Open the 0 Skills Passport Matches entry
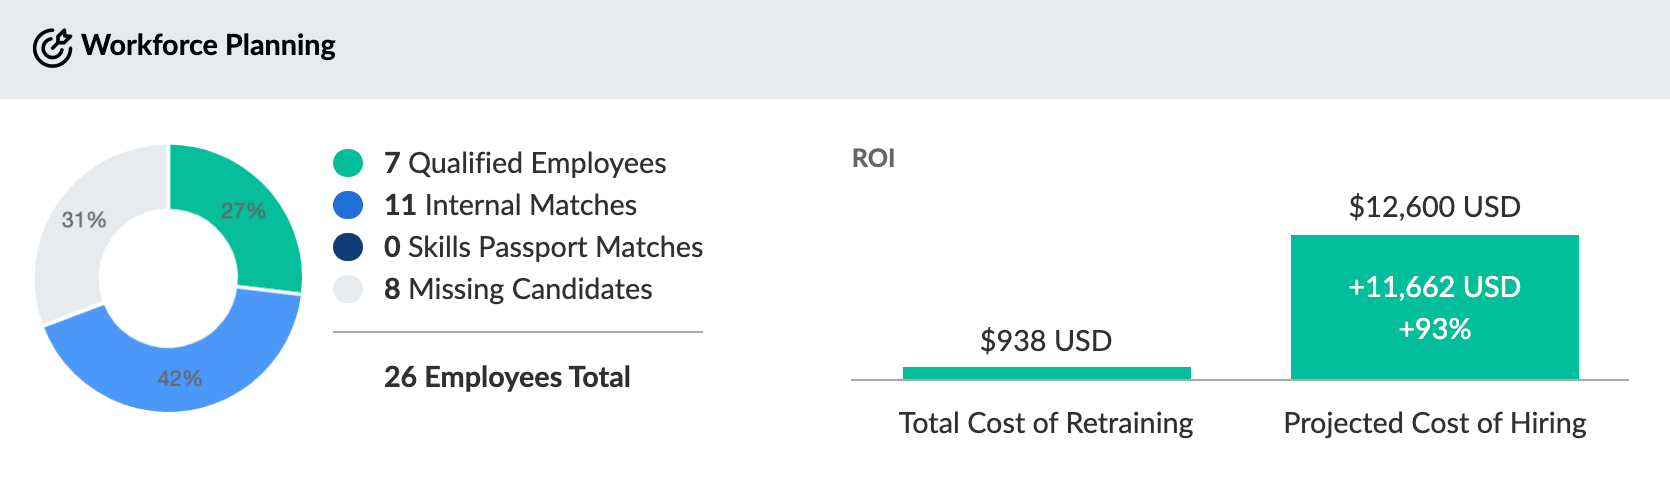The image size is (1670, 483). [543, 247]
